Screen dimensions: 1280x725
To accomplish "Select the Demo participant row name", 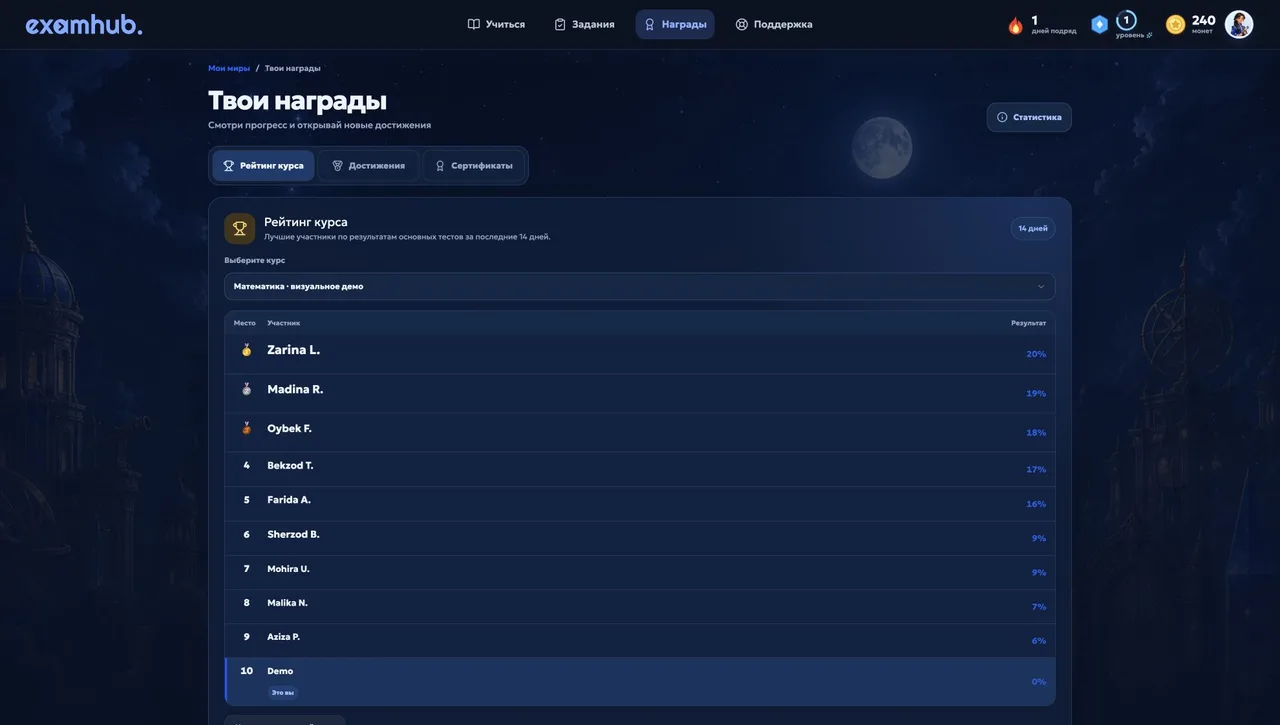I will click(x=280, y=671).
